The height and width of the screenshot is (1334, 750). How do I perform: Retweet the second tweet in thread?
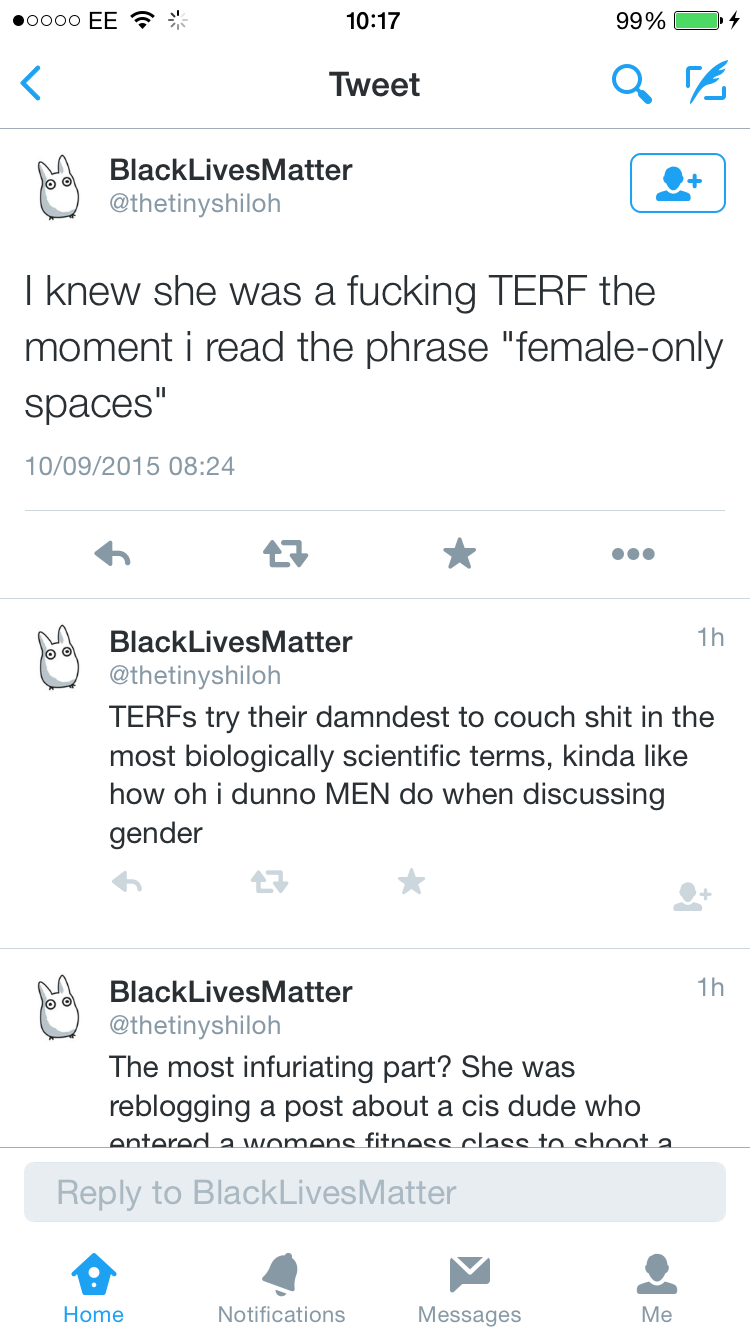click(269, 881)
